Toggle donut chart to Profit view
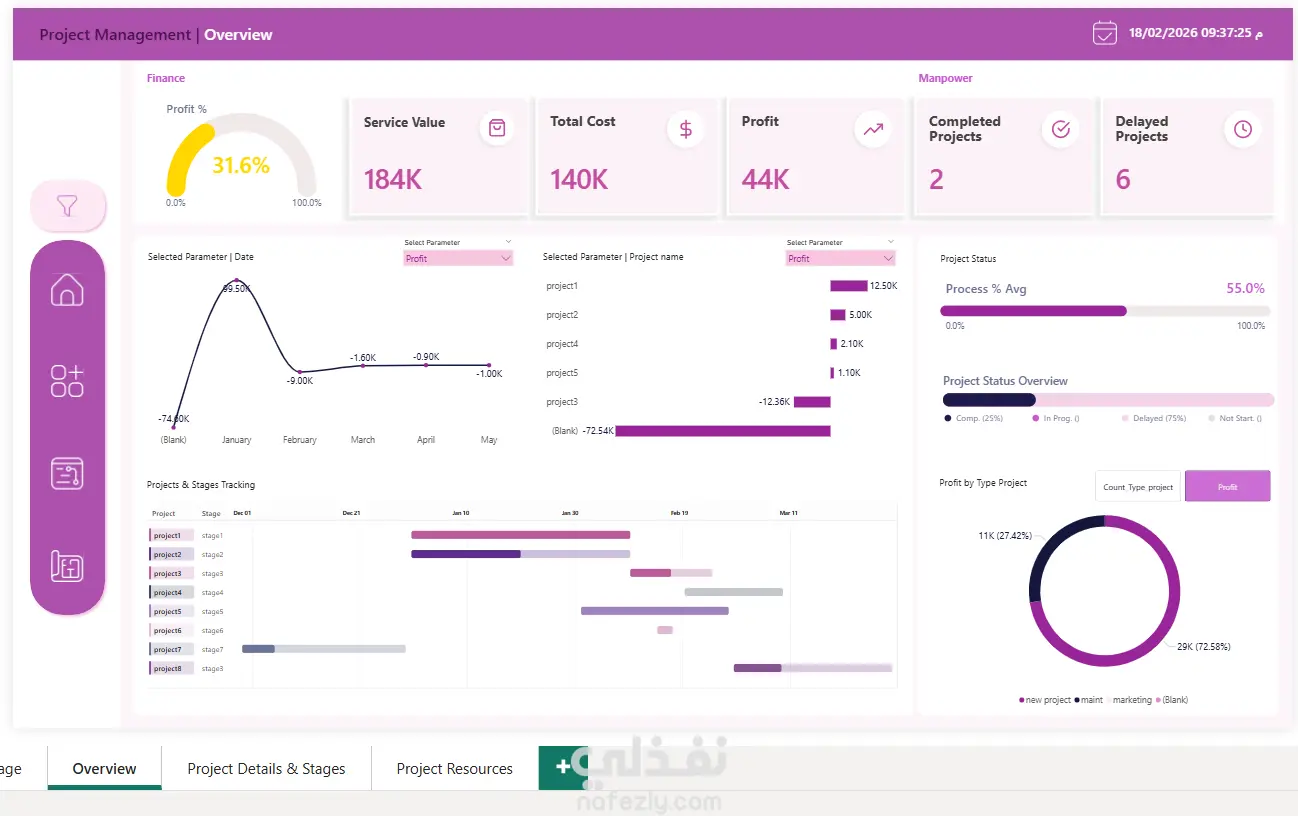Image resolution: width=1298 pixels, height=816 pixels. pos(1228,486)
